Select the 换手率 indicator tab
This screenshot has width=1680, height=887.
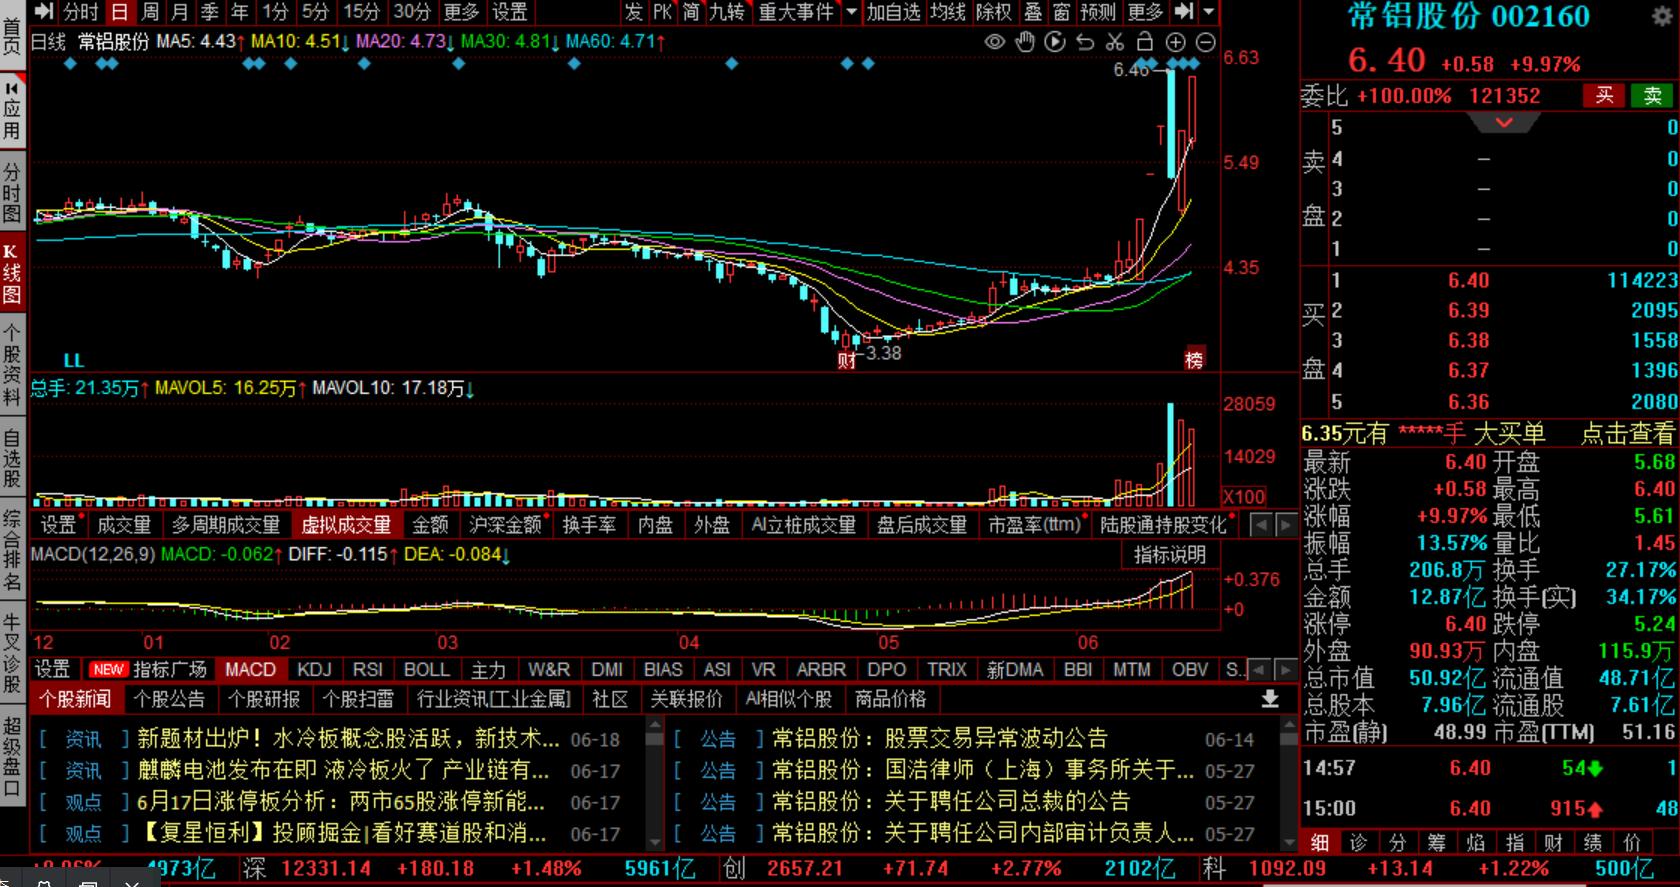click(x=589, y=525)
